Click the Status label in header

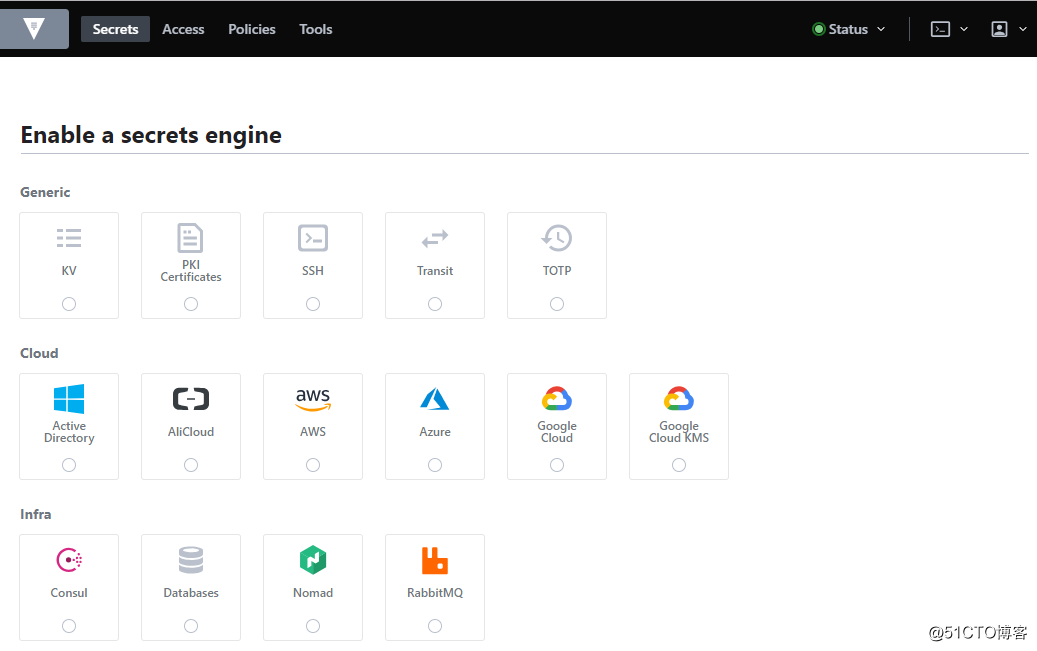click(x=848, y=29)
